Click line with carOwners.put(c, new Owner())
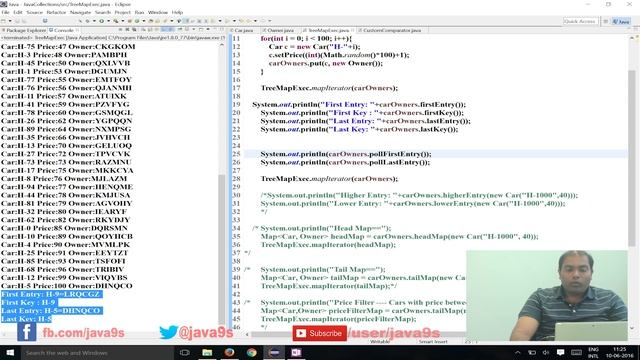 tap(326, 63)
